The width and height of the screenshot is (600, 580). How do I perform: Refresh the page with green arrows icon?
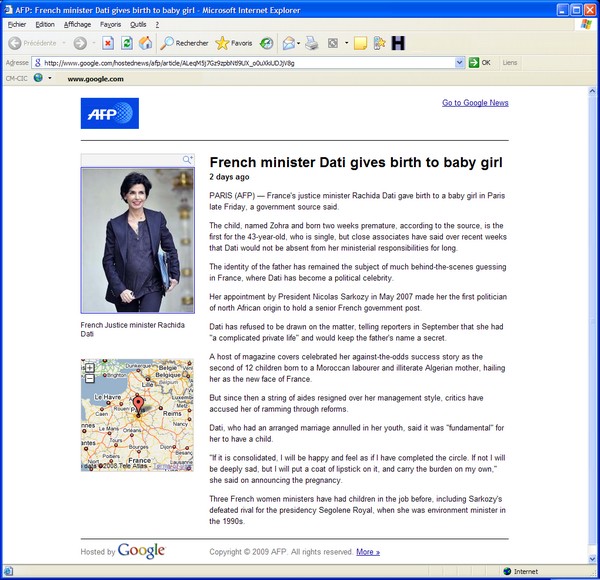127,43
